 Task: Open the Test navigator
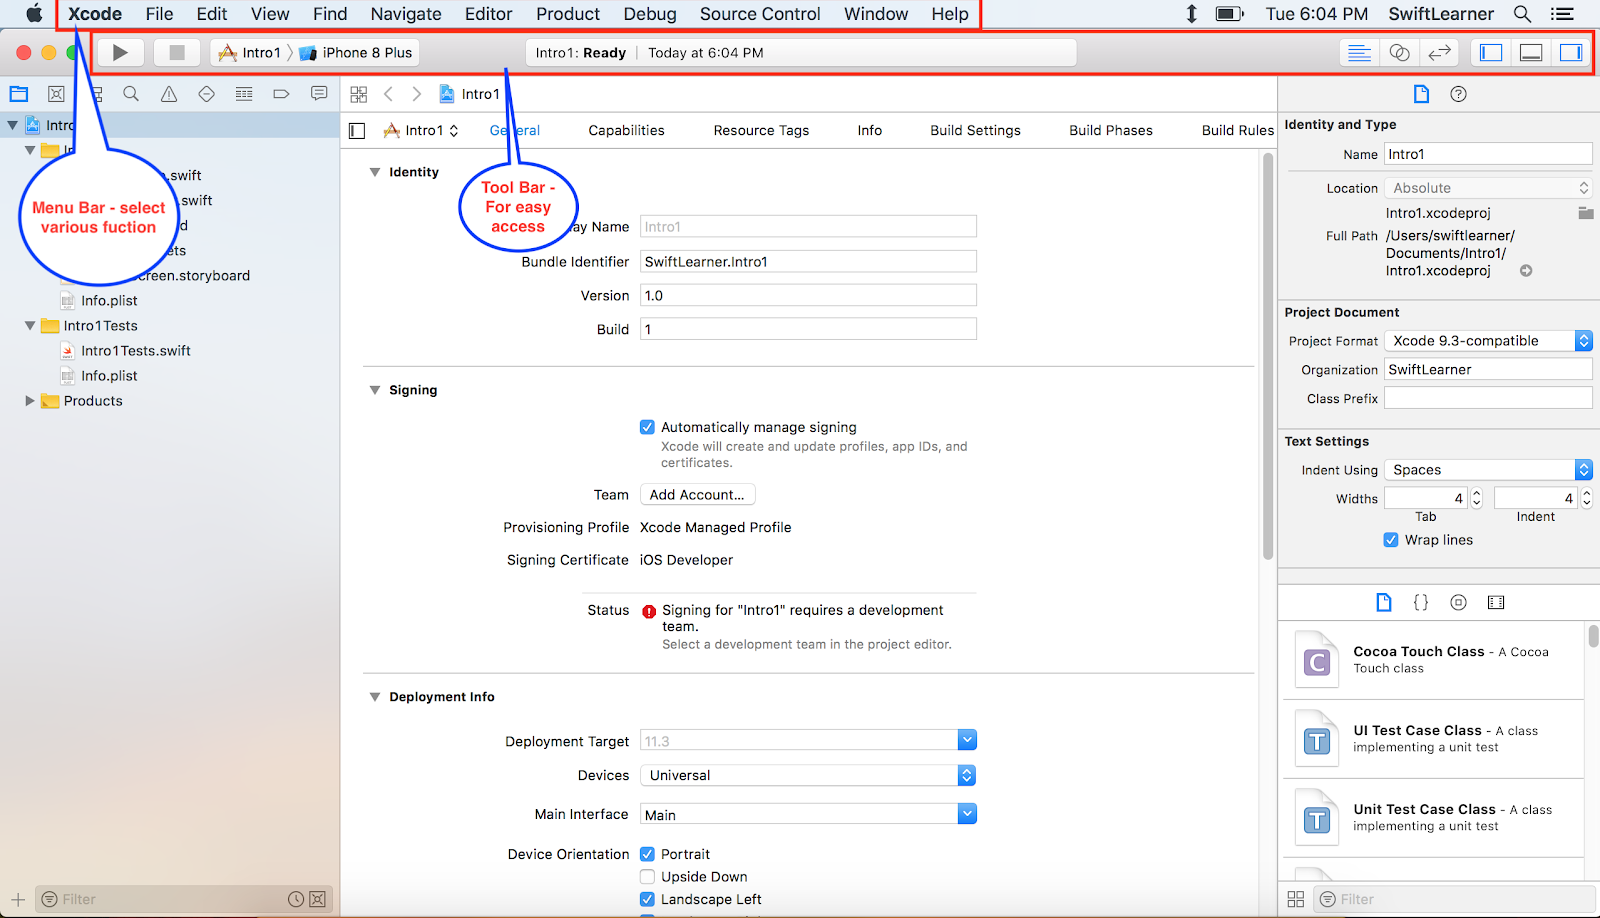coord(206,94)
